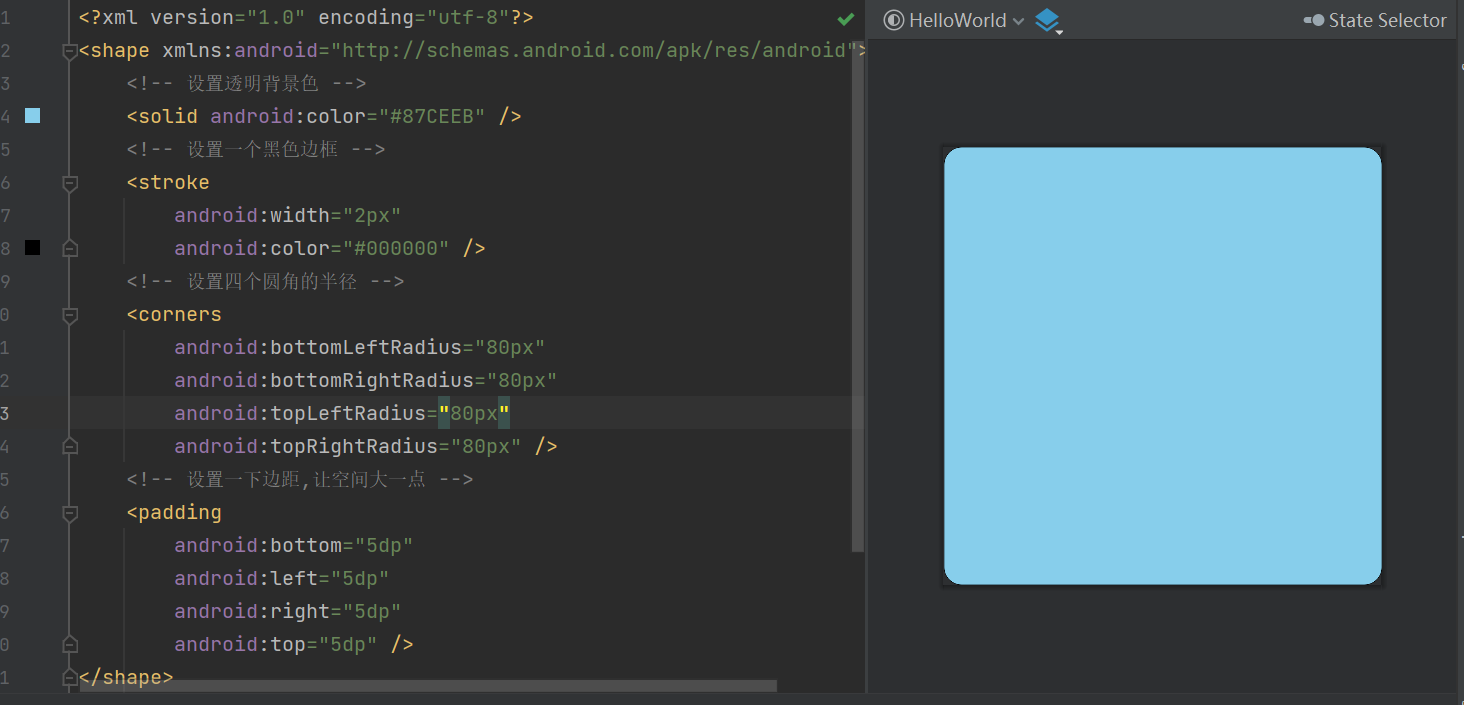Image resolution: width=1464 pixels, height=705 pixels.
Task: Collapse the corners tag fold marker
Action: [70, 315]
